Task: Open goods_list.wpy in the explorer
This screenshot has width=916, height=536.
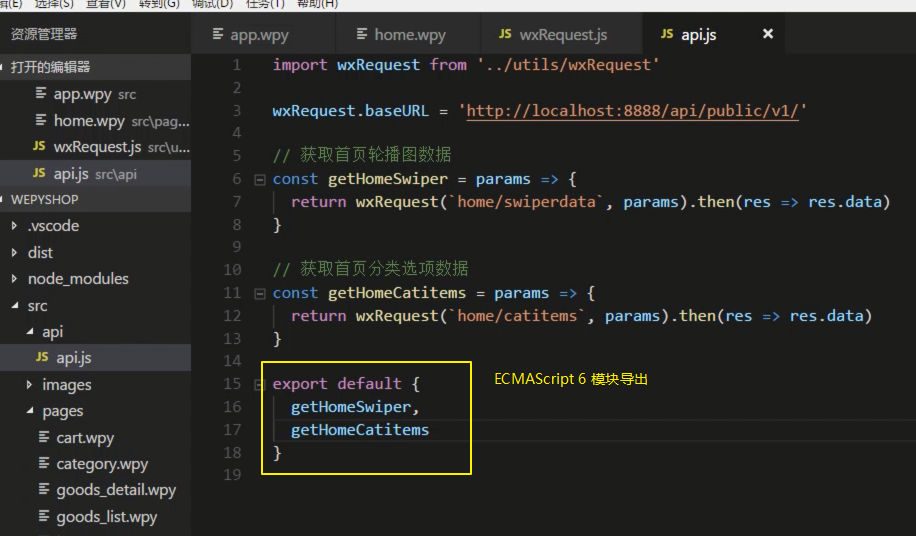Action: coord(106,516)
